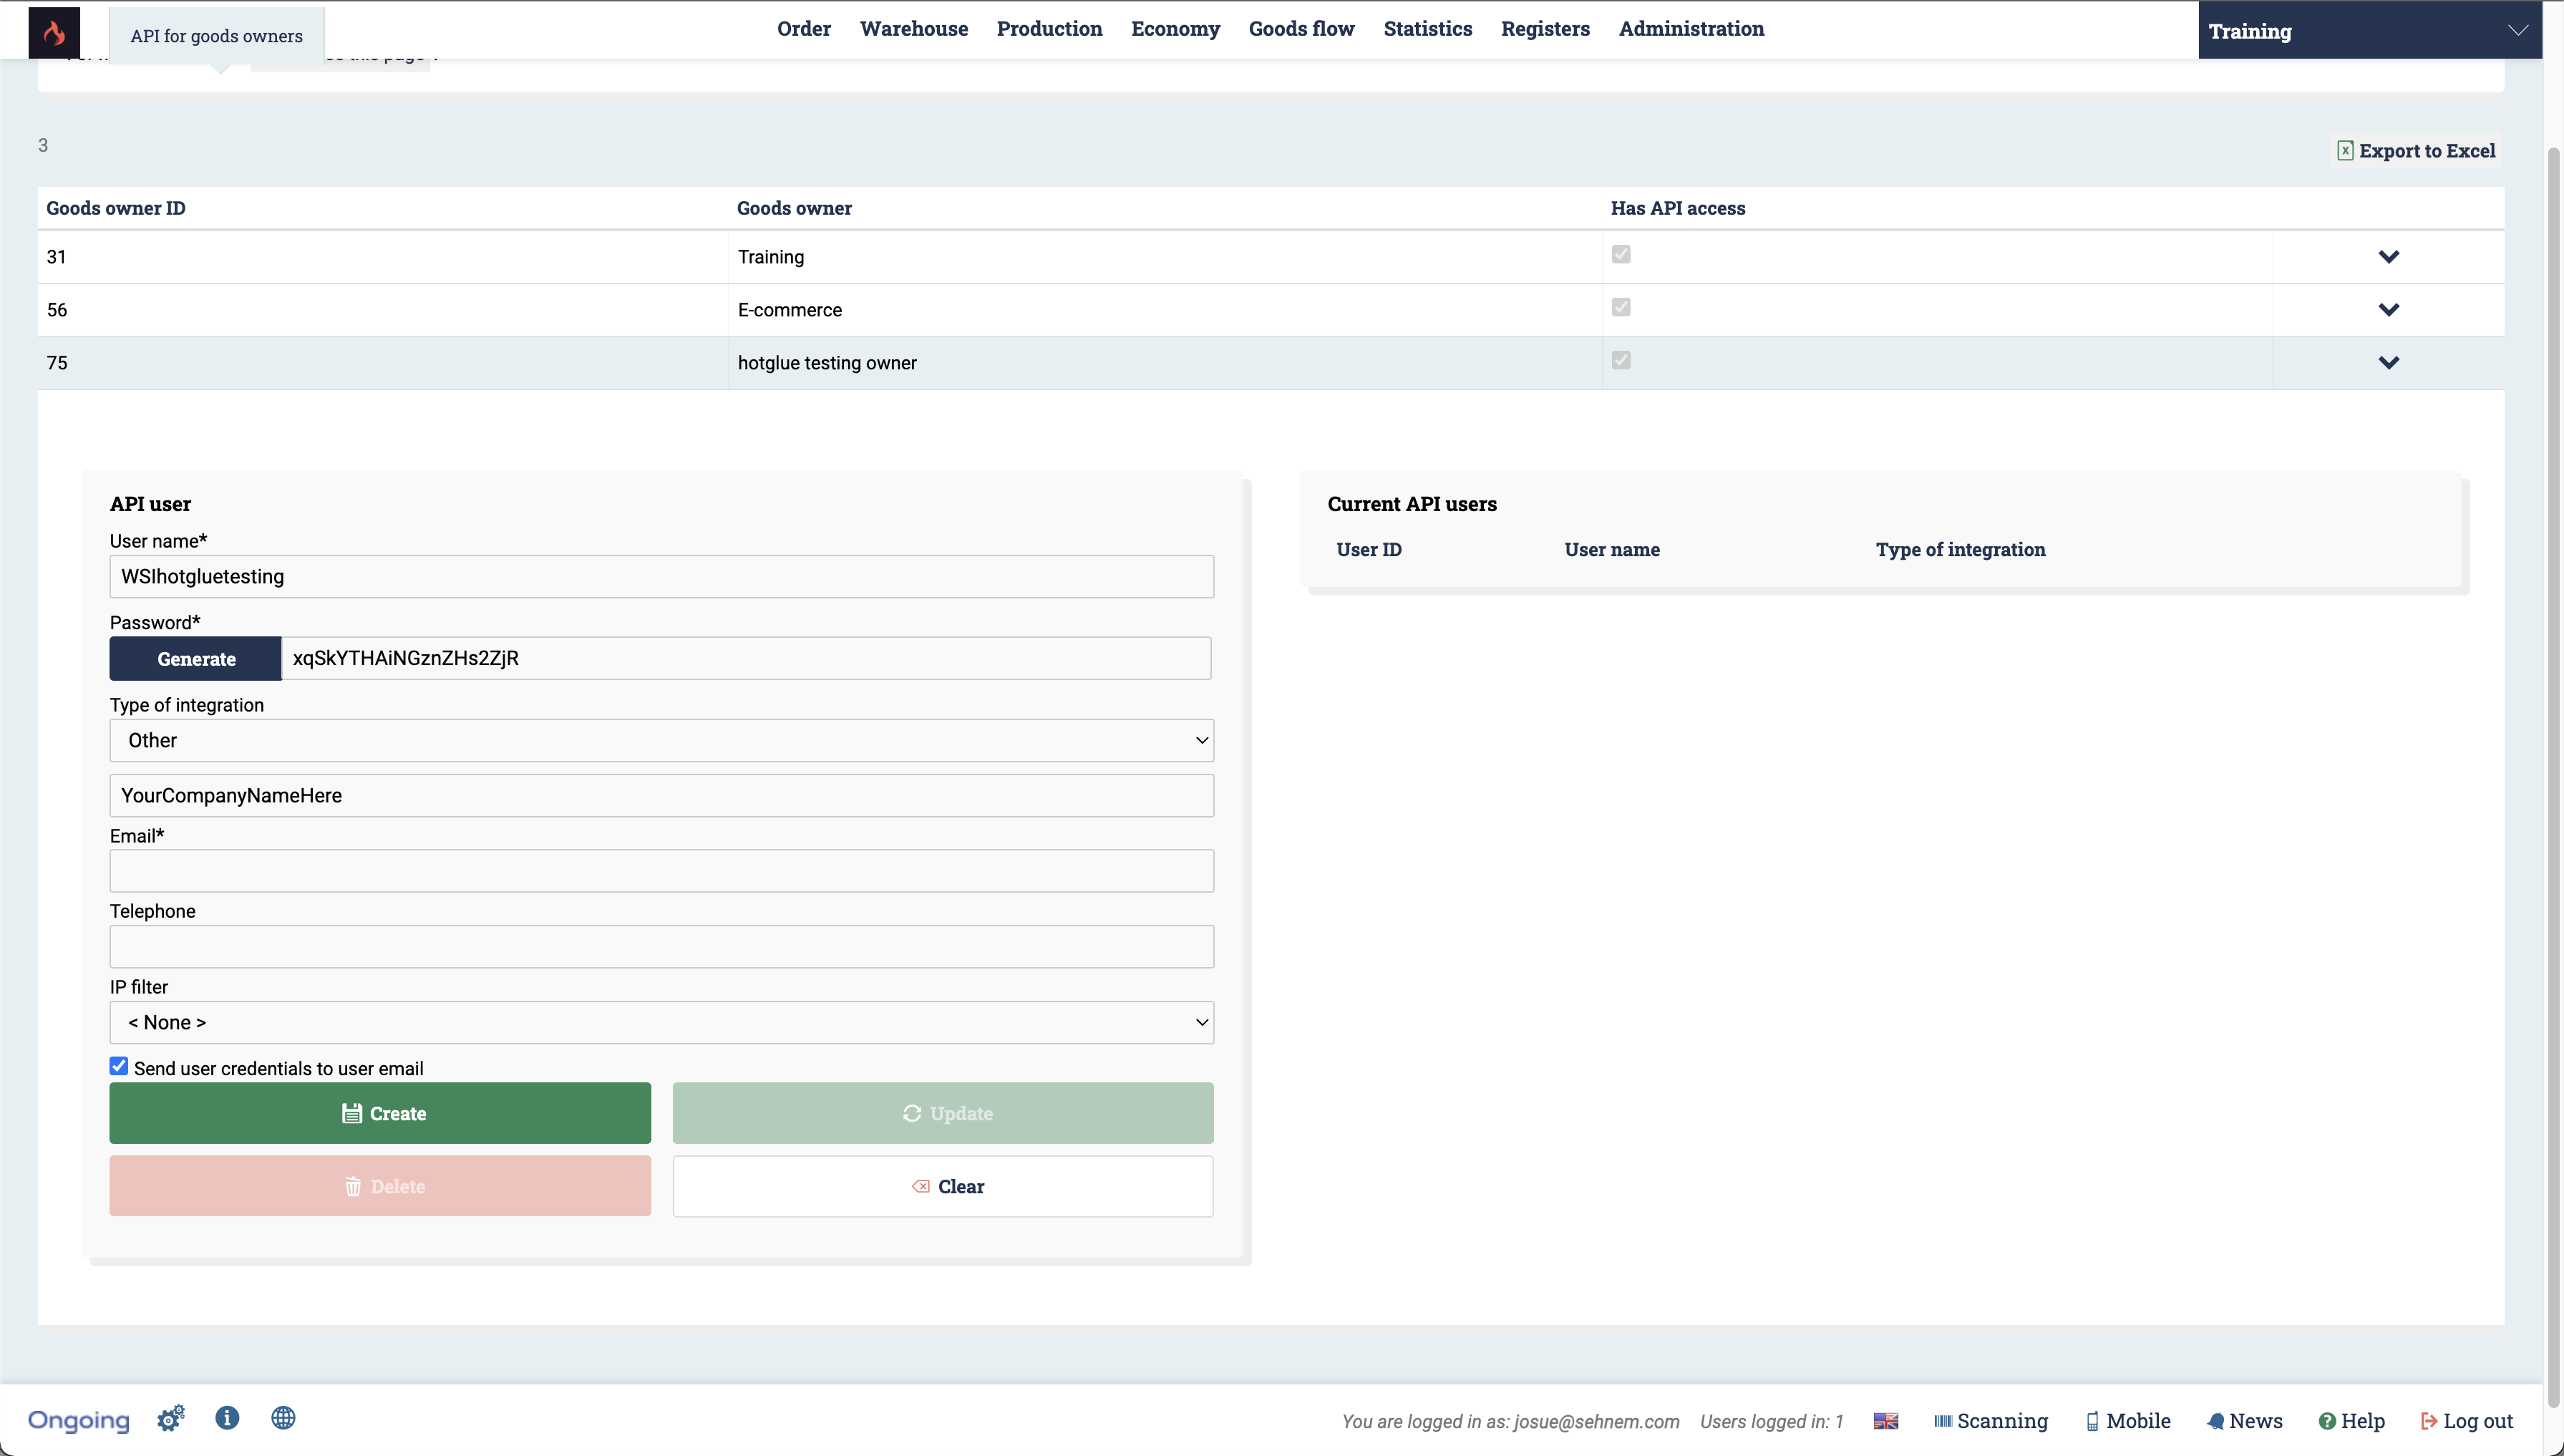
Task: Open the Administration menu
Action: [1690, 29]
